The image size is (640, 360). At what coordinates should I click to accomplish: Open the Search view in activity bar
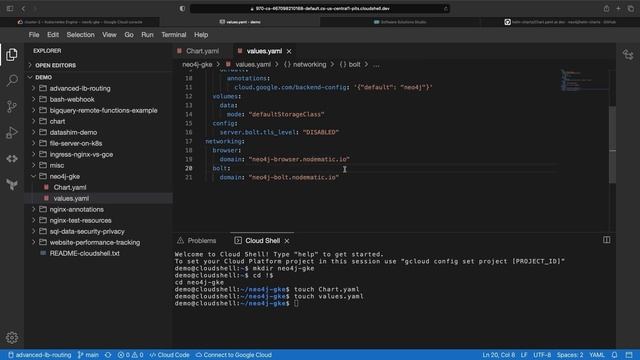[x=12, y=80]
